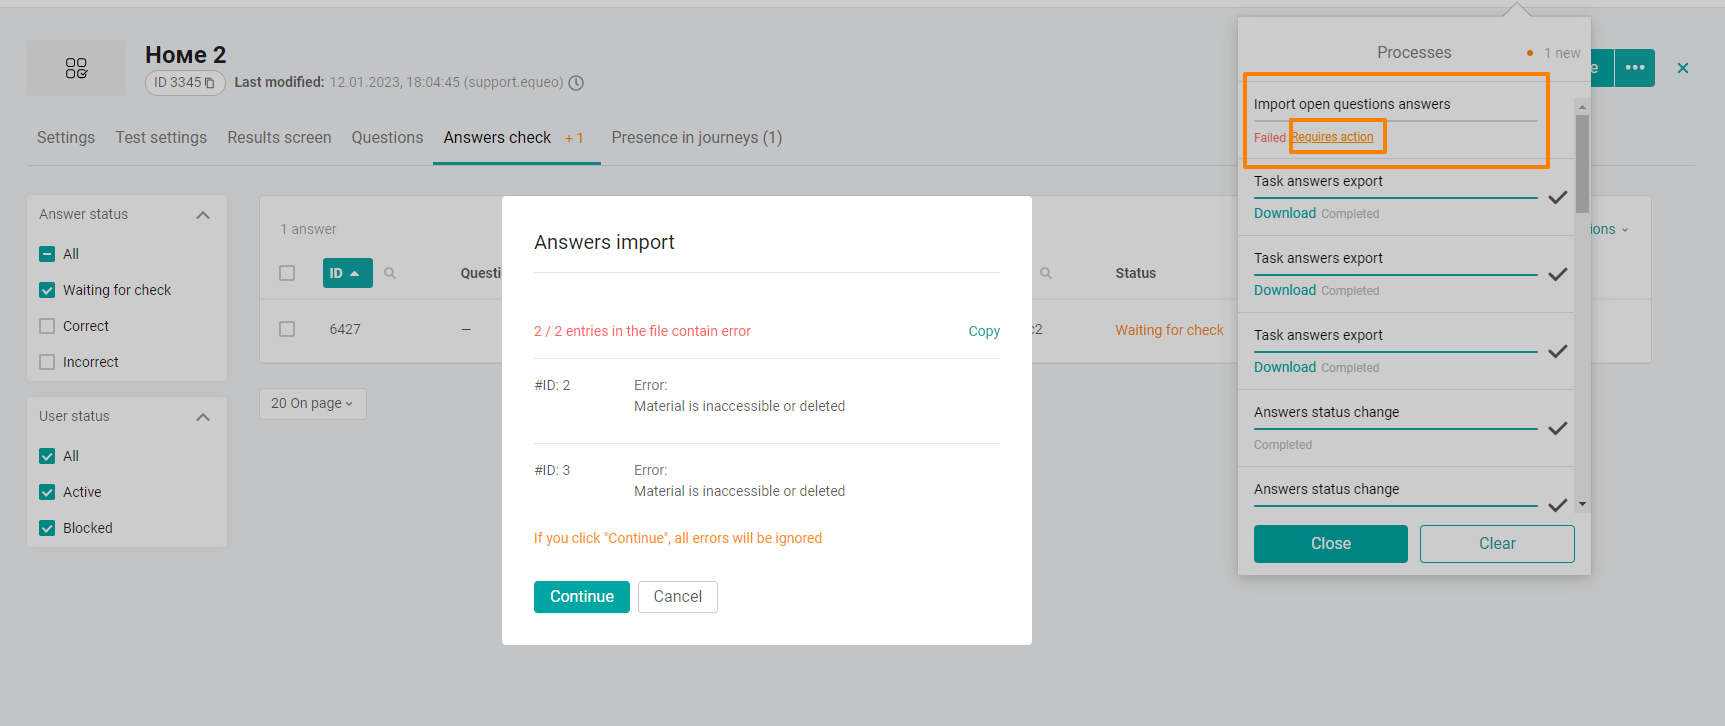
Task: Click the search magnifier beside Status column
Action: (1046, 273)
